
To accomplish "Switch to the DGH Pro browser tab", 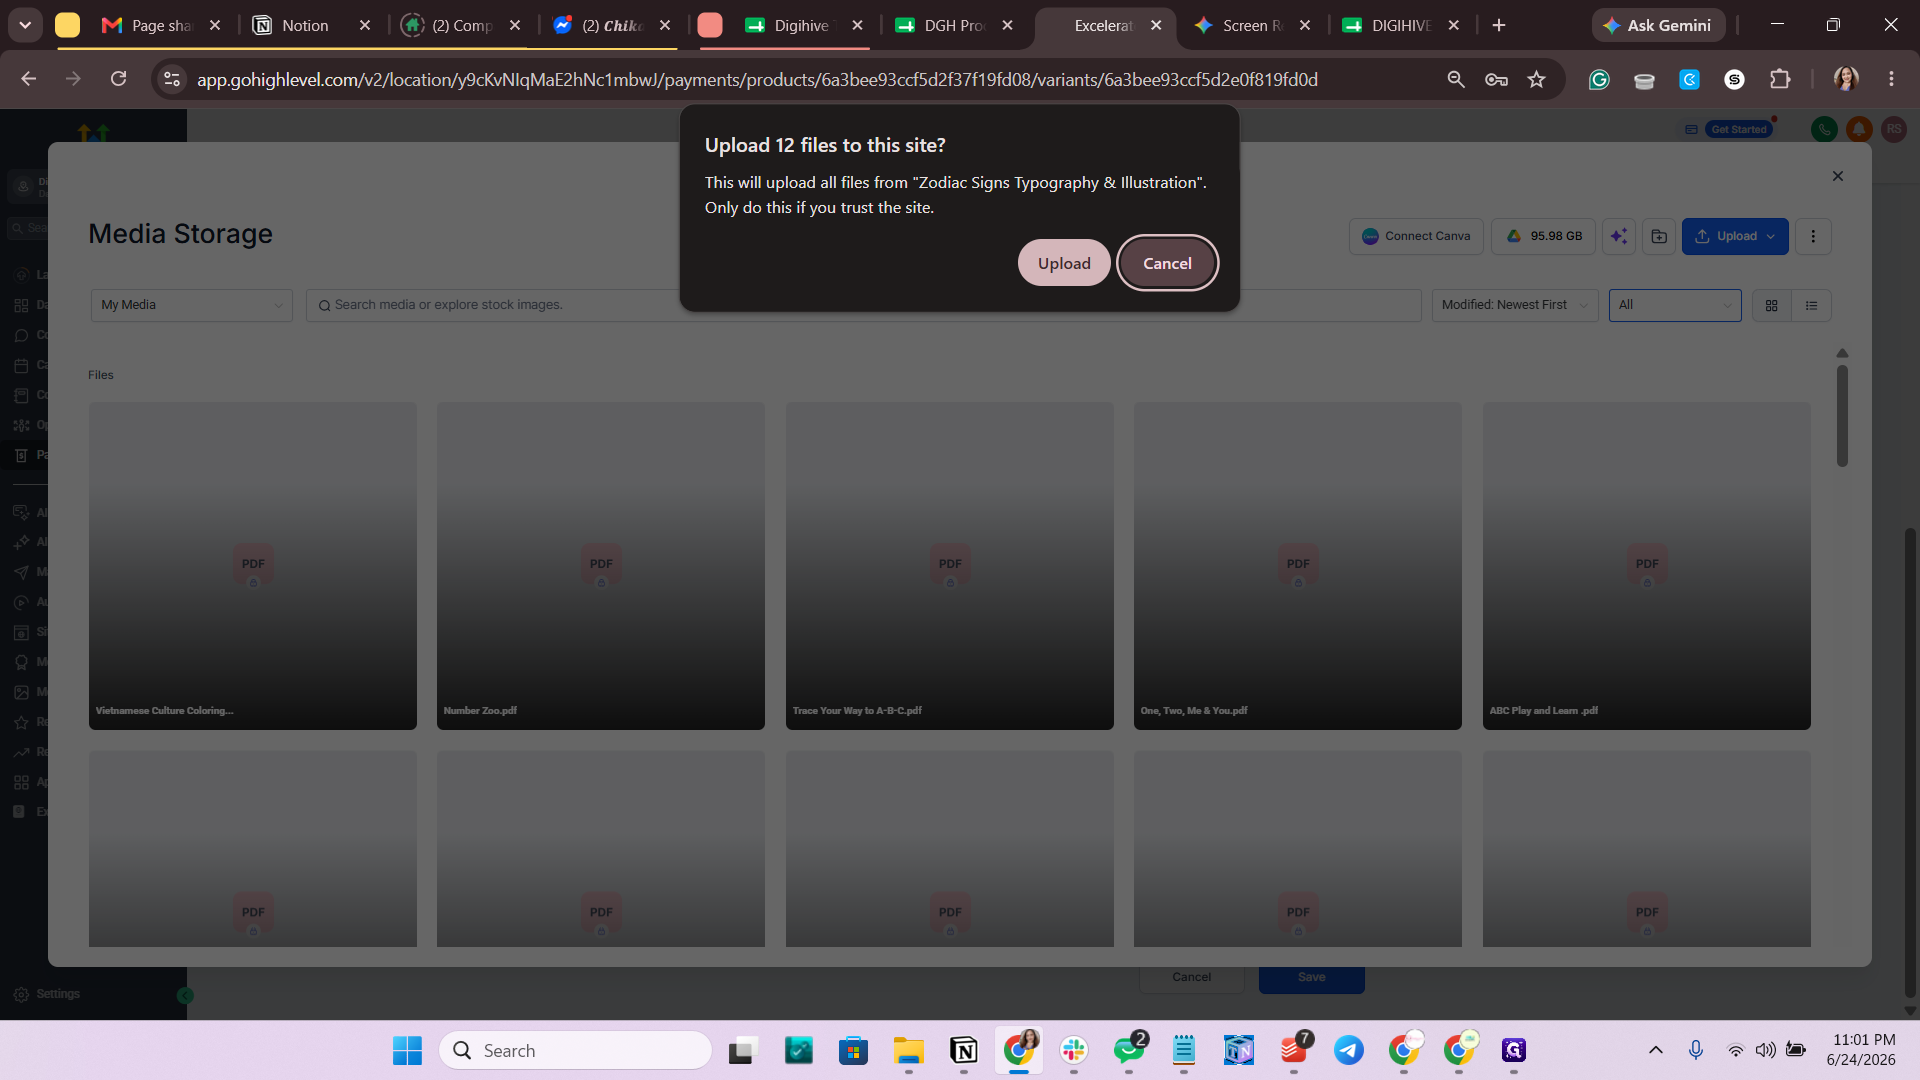I will pos(953,25).
